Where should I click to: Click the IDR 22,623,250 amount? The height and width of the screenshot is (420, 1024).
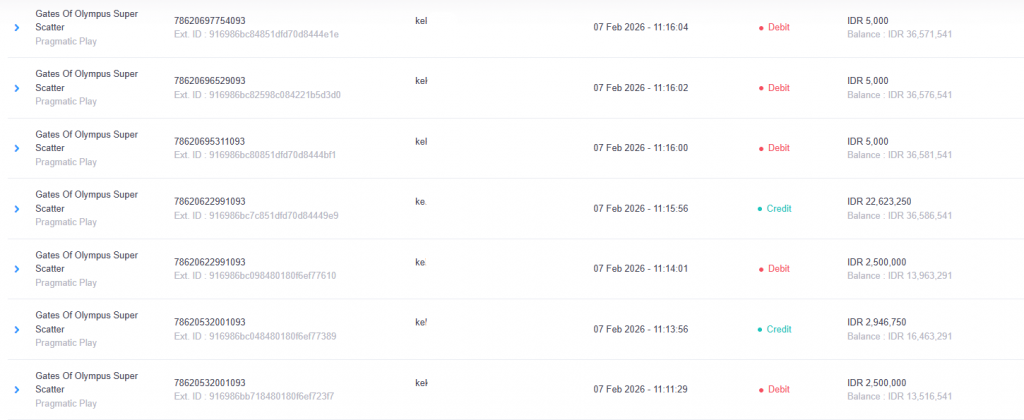[x=879, y=201]
